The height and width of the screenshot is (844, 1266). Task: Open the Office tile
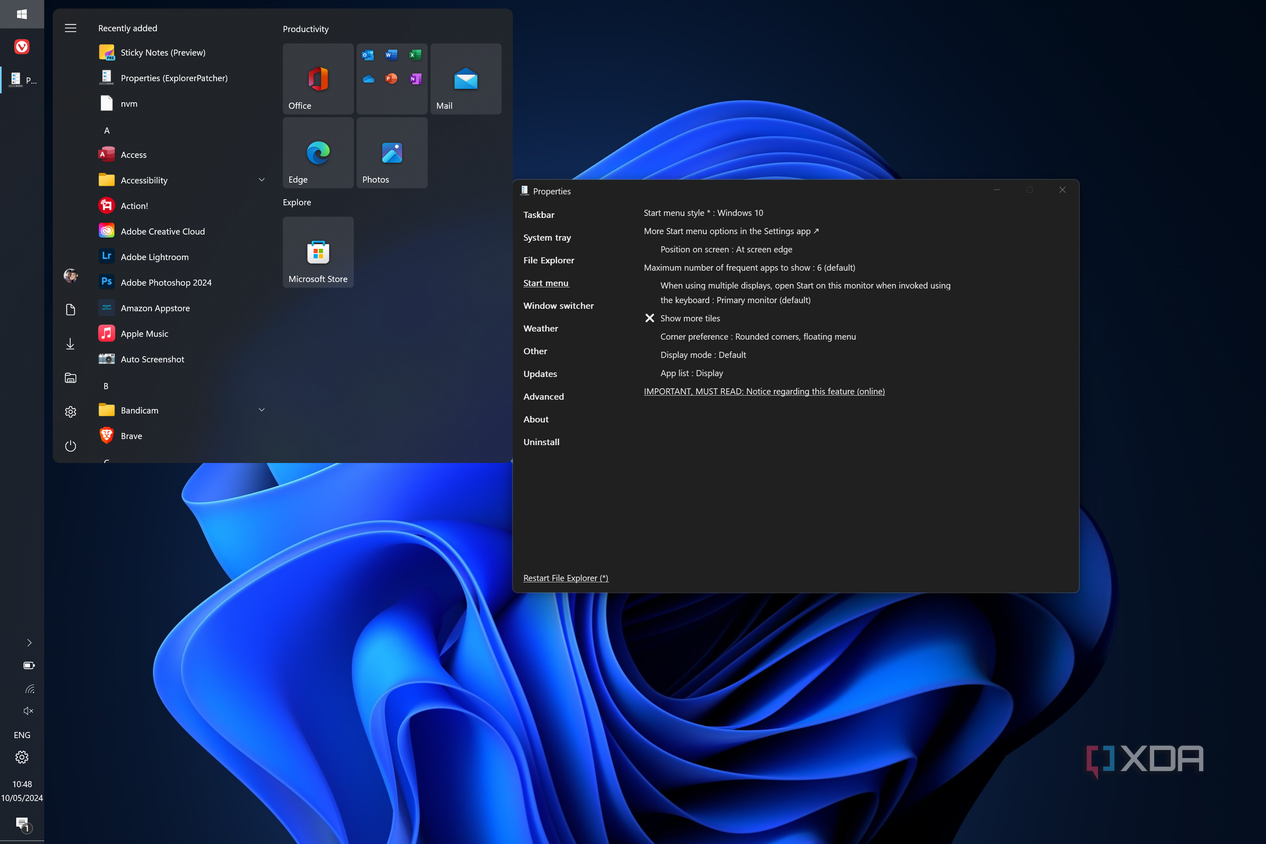pos(318,79)
